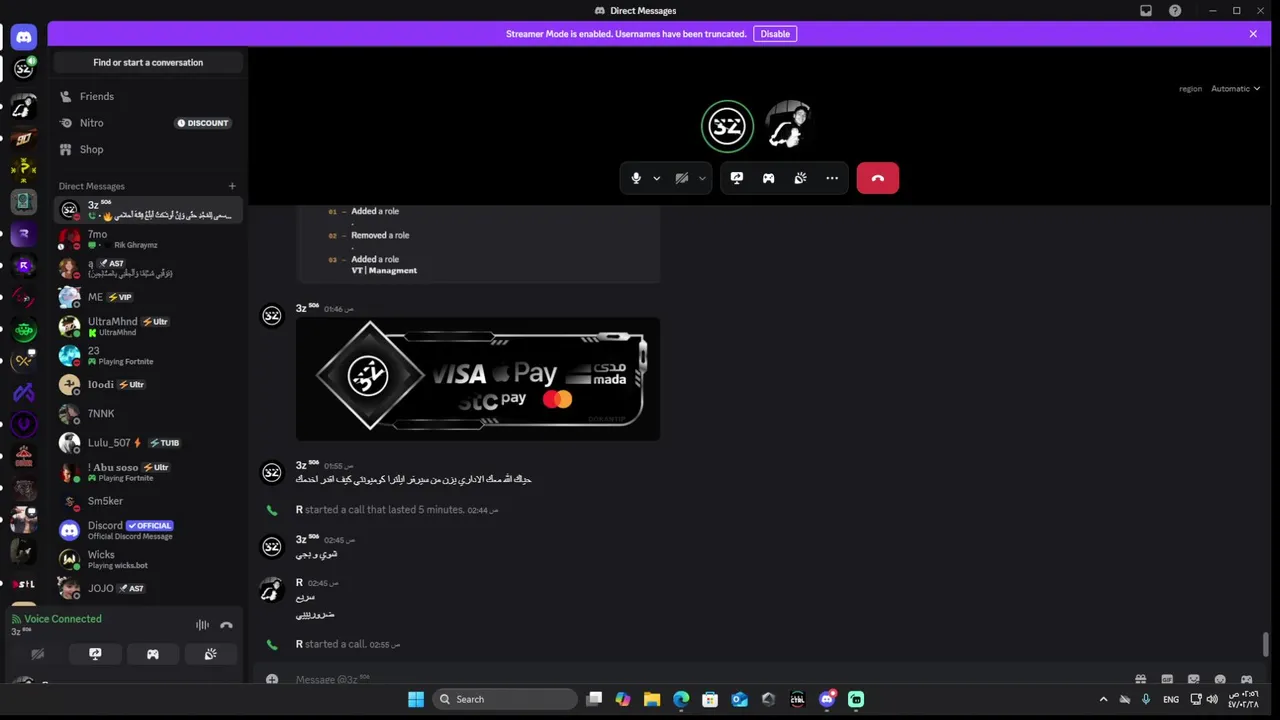Open 3z server icon in server list

tap(24, 69)
